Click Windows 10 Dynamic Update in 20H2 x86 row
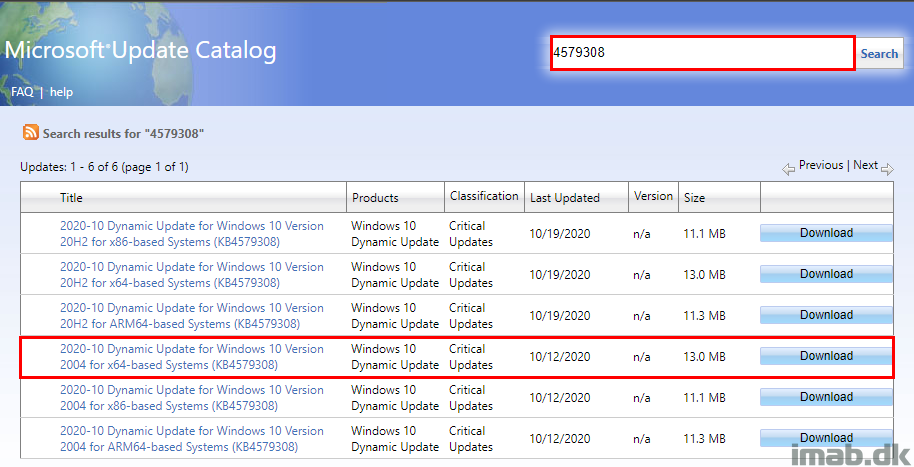This screenshot has width=914, height=467. tap(395, 234)
